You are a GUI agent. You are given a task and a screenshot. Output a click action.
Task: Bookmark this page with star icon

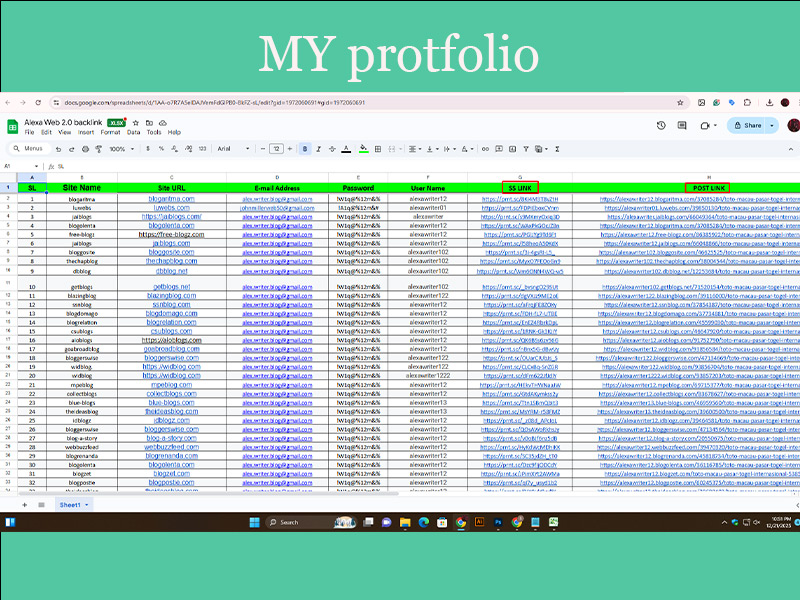(x=680, y=103)
